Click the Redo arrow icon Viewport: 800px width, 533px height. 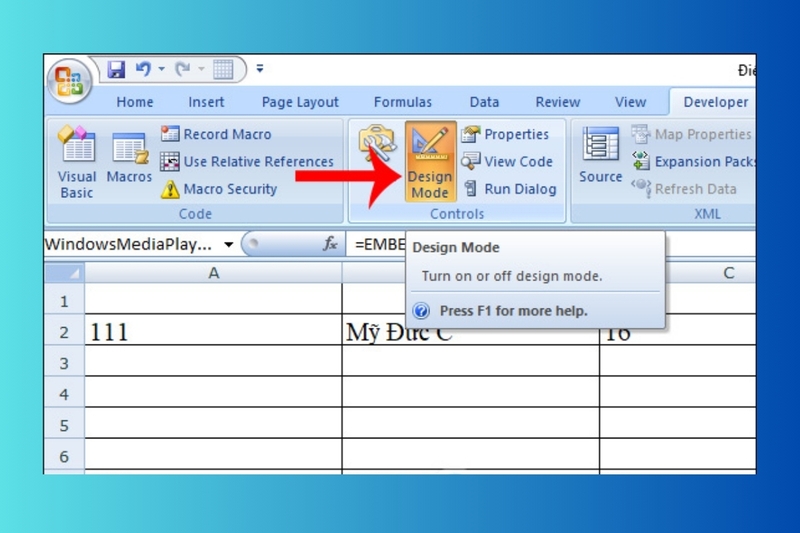point(182,68)
